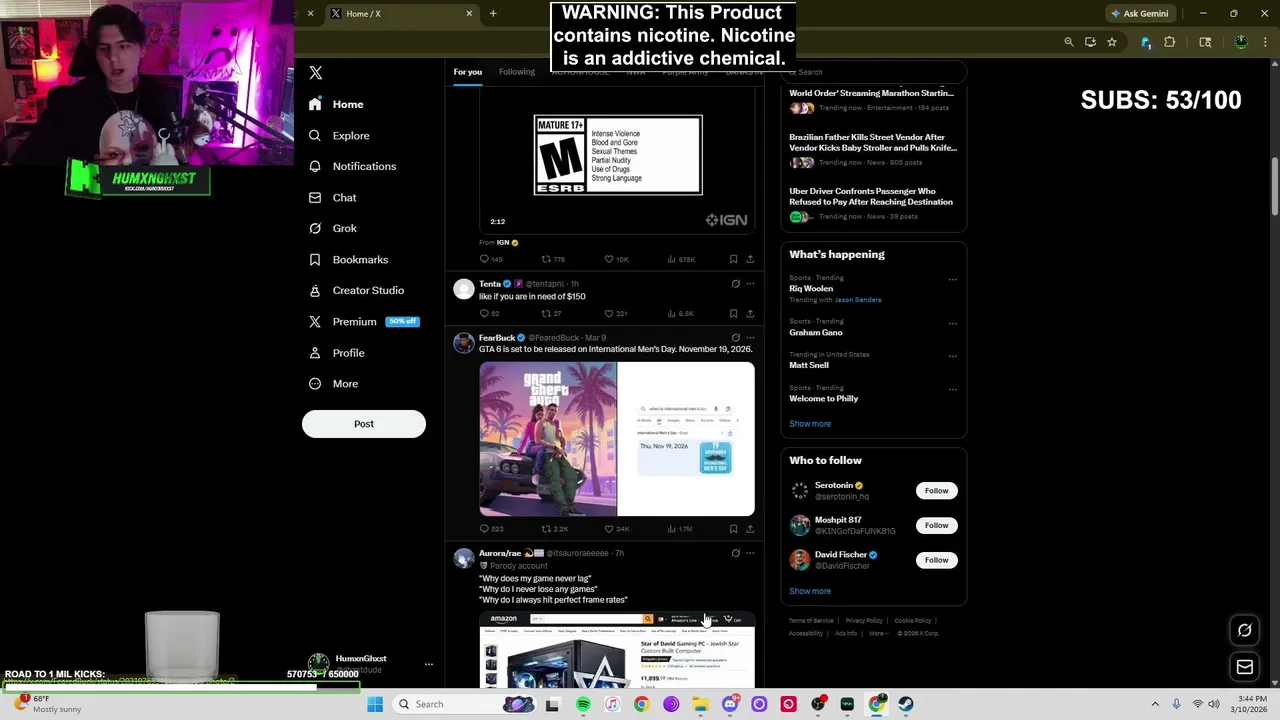
Task: Close the Home / X browser tab
Action: (x=469, y=14)
